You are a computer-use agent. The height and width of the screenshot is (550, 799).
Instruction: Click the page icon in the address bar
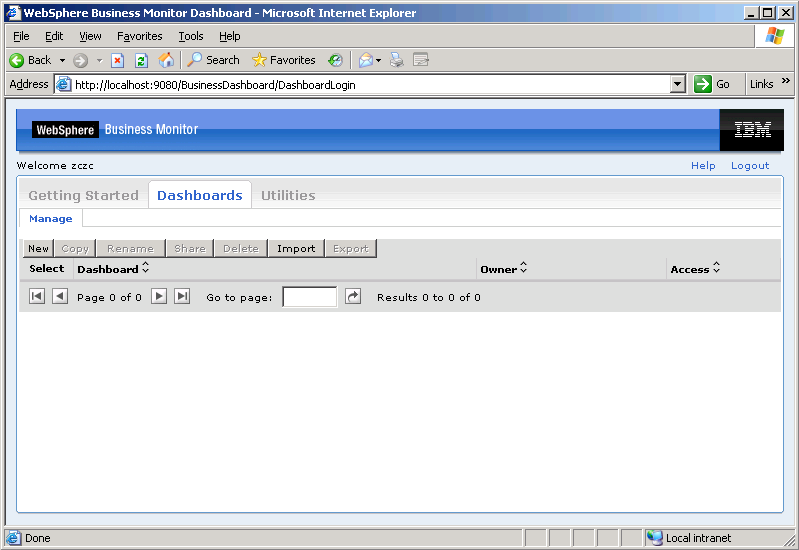pyautogui.click(x=63, y=84)
